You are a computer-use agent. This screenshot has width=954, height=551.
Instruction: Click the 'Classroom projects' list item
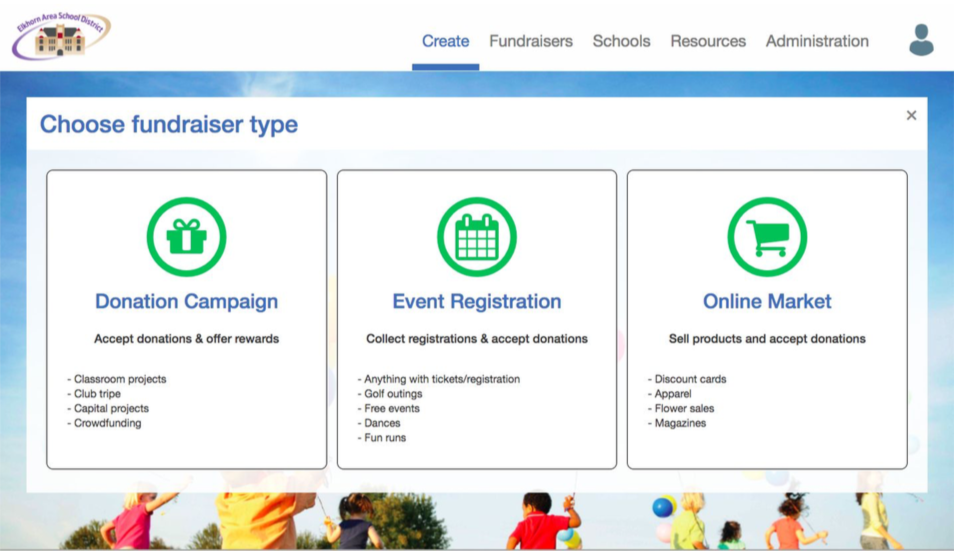(x=117, y=379)
